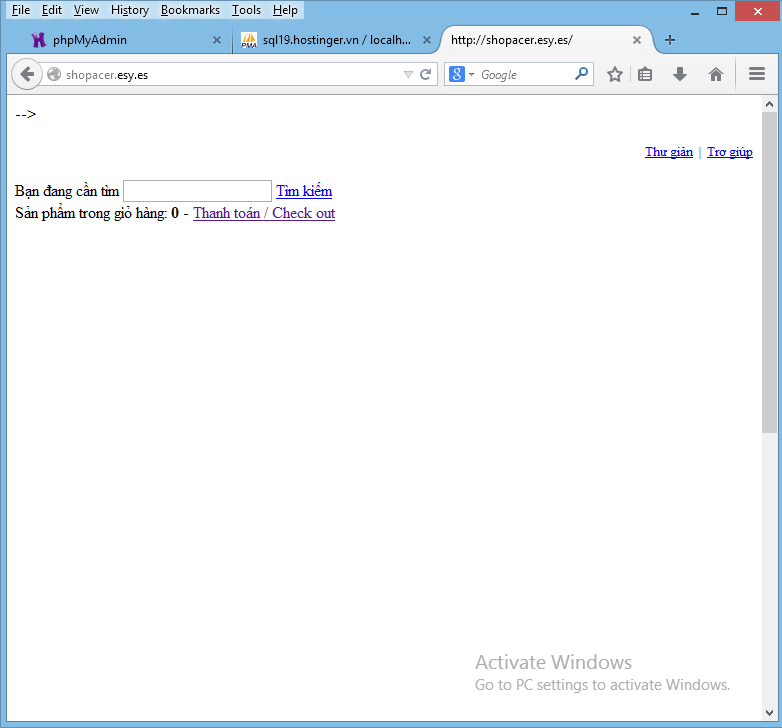Open the History menu
The image size is (782, 728).
pyautogui.click(x=130, y=10)
